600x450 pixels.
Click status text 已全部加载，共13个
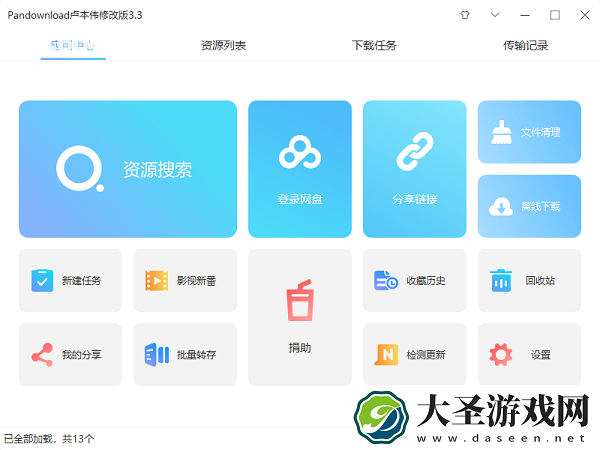click(x=49, y=439)
